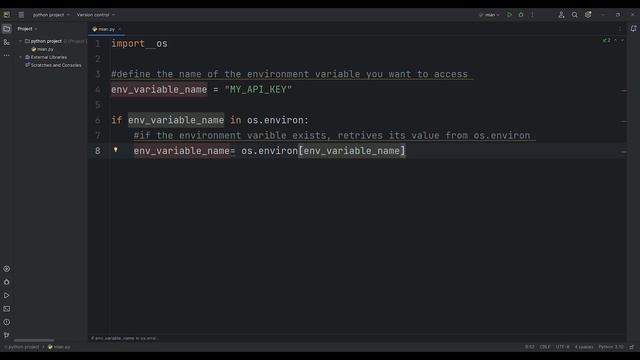This screenshot has height=360, width=640.
Task: Toggle the Project tool window icon
Action: tap(7, 29)
